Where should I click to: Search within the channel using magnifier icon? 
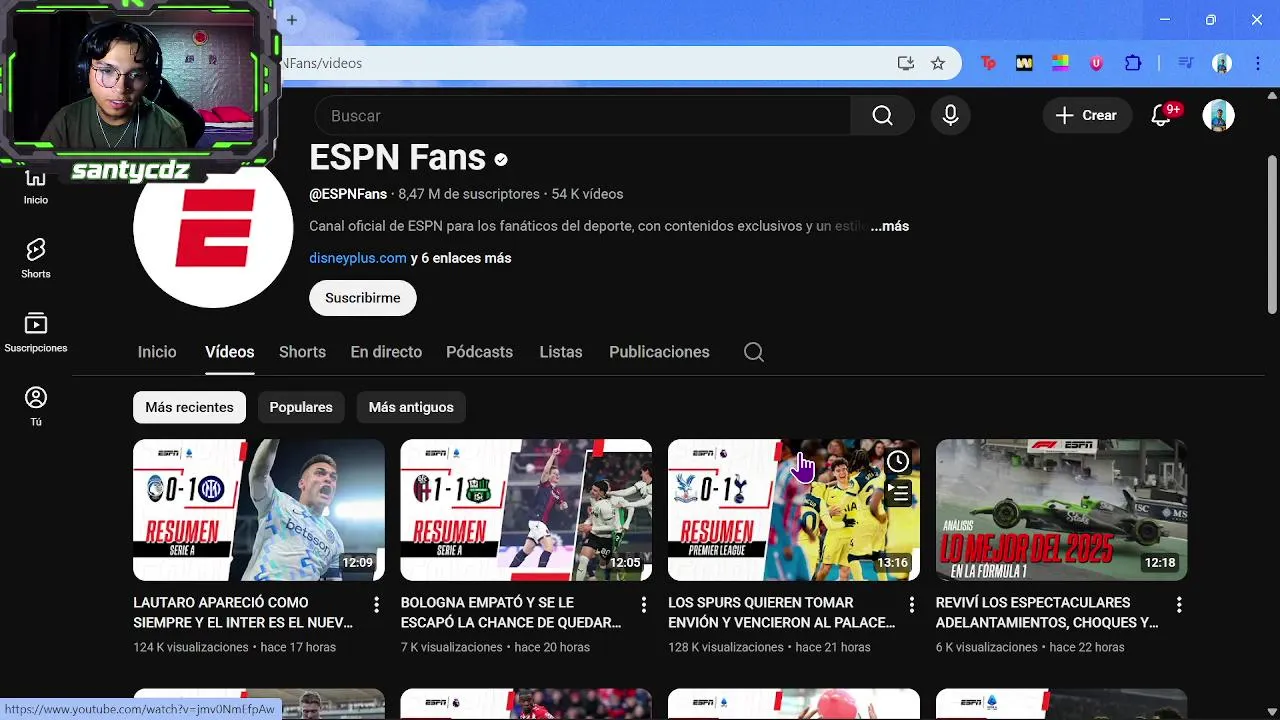[754, 352]
